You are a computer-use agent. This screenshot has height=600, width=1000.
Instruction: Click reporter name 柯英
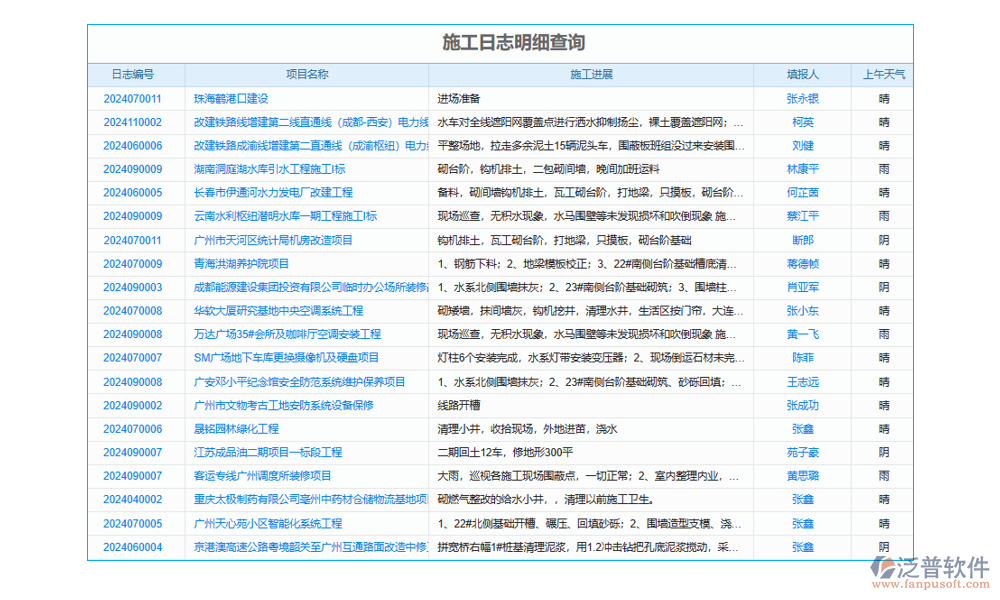click(x=802, y=122)
